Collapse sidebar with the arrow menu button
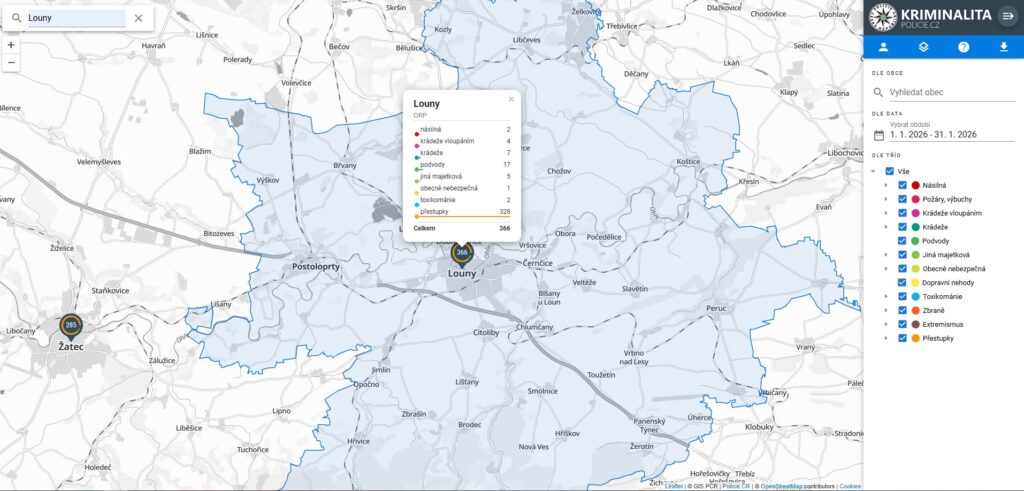Viewport: 1024px width, 491px height. pos(1006,15)
